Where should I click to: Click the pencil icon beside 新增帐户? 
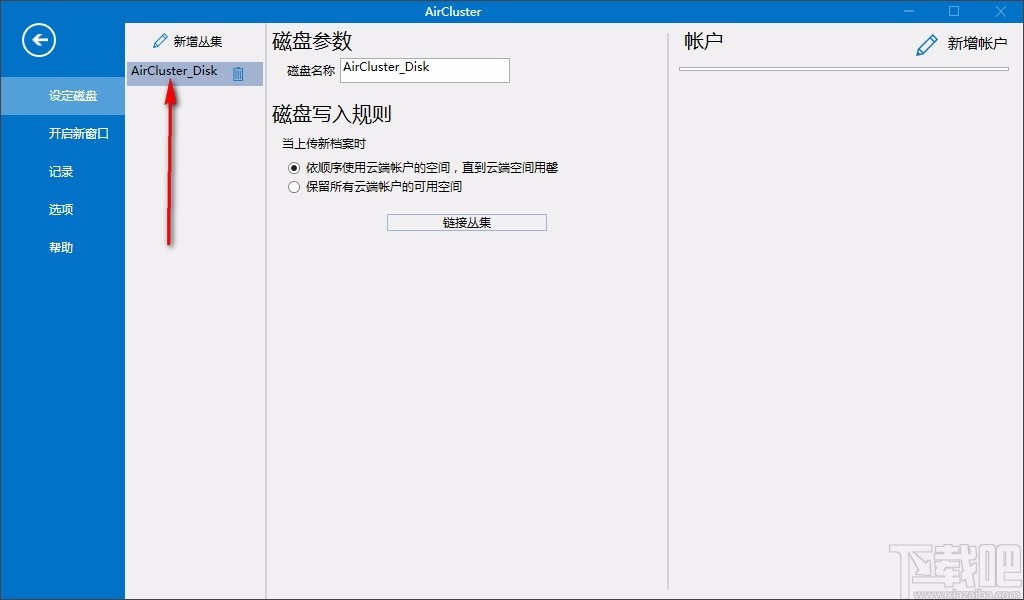925,44
